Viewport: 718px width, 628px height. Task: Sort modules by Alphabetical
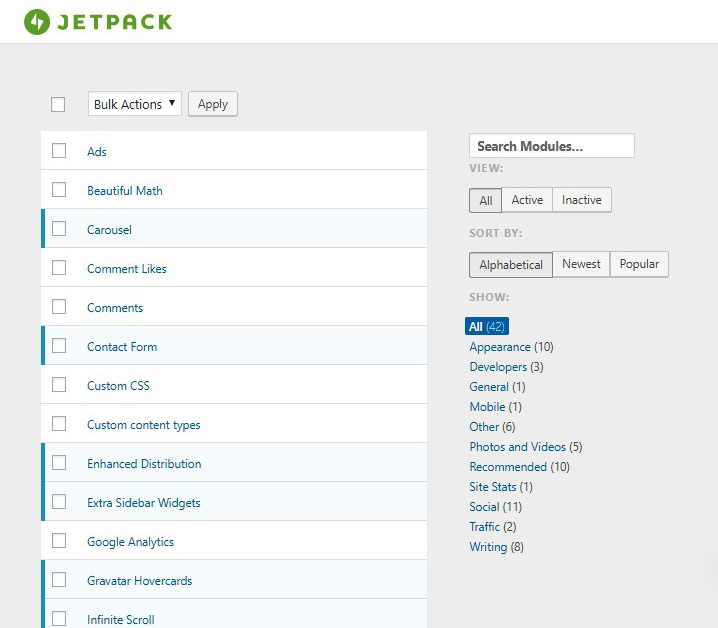click(x=511, y=265)
